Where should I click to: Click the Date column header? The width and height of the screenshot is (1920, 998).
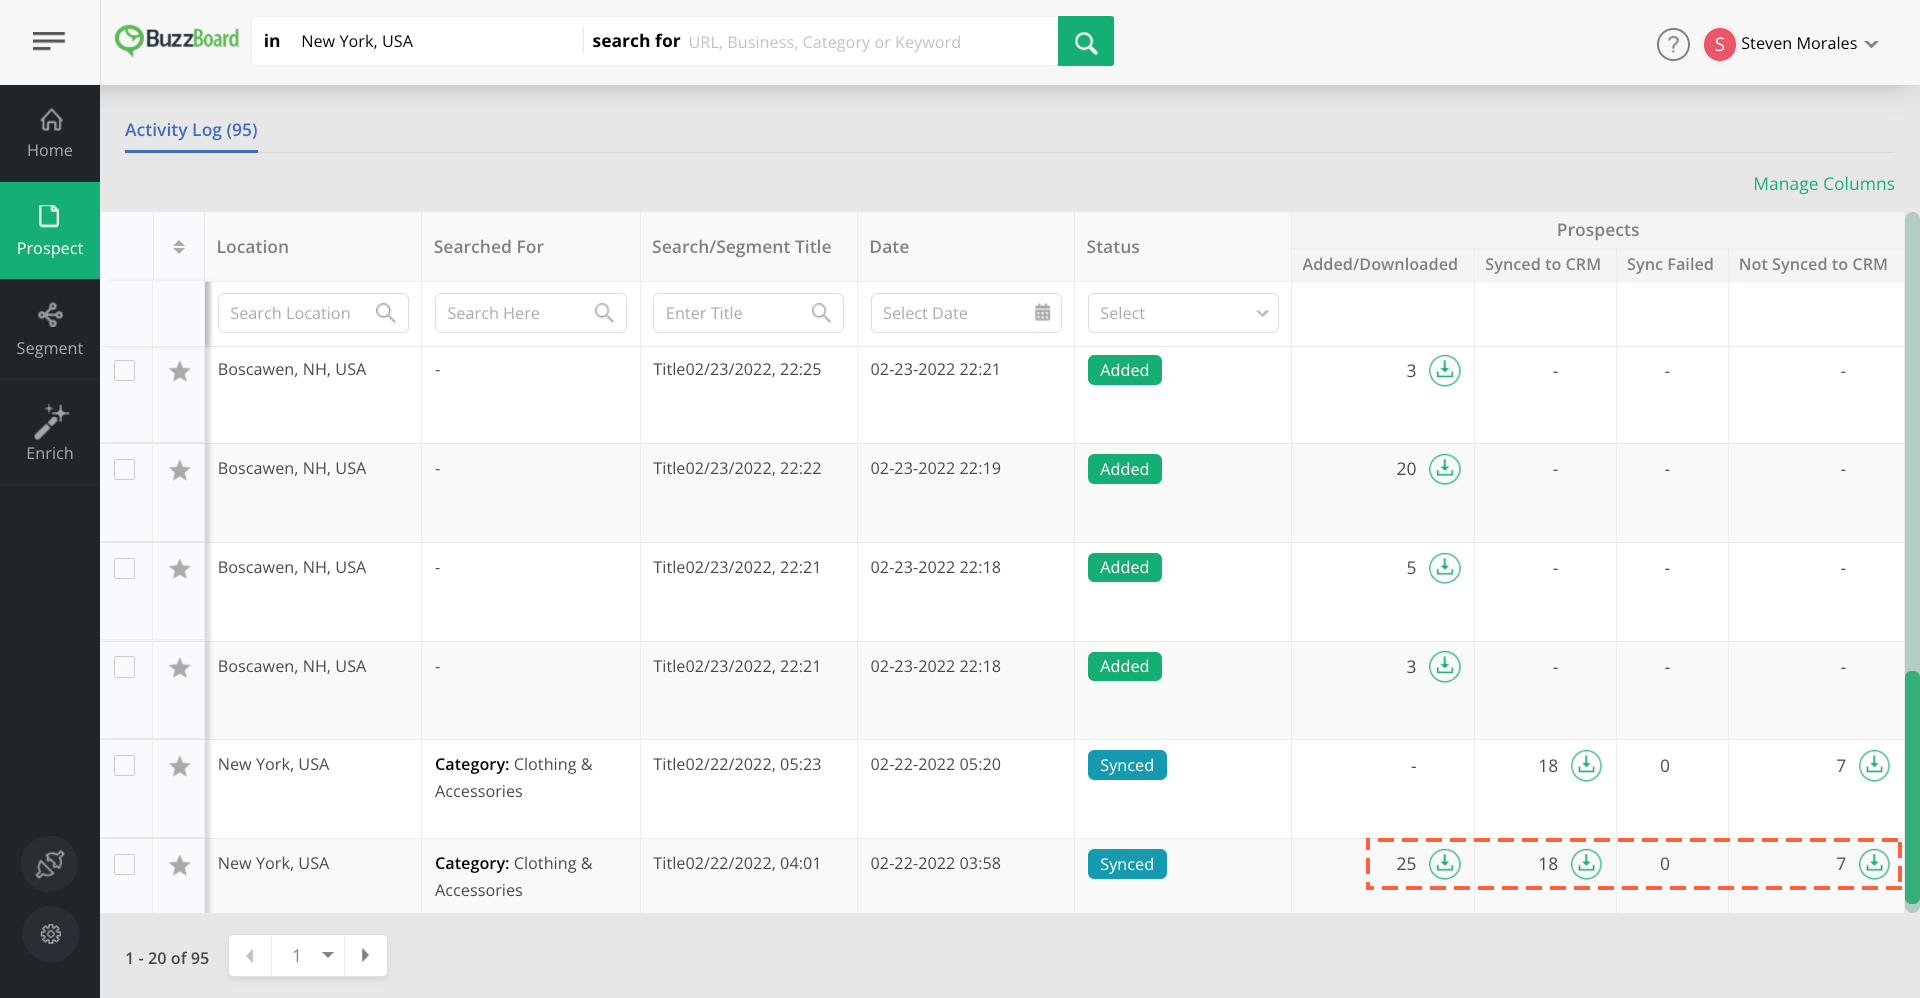(x=889, y=247)
